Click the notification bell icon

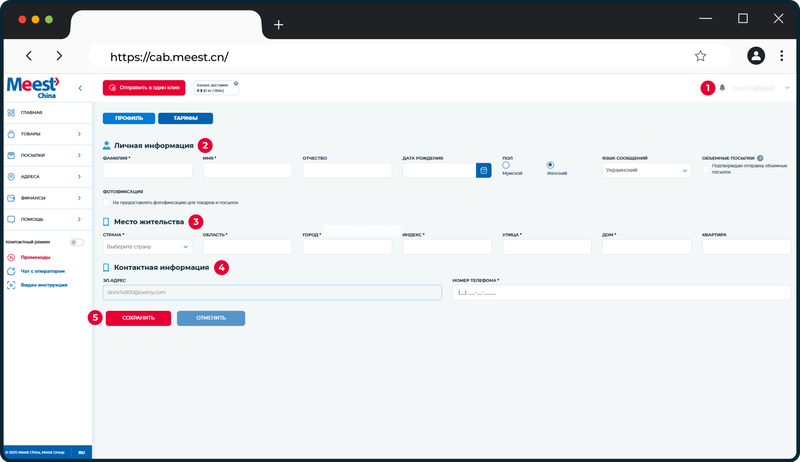722,88
